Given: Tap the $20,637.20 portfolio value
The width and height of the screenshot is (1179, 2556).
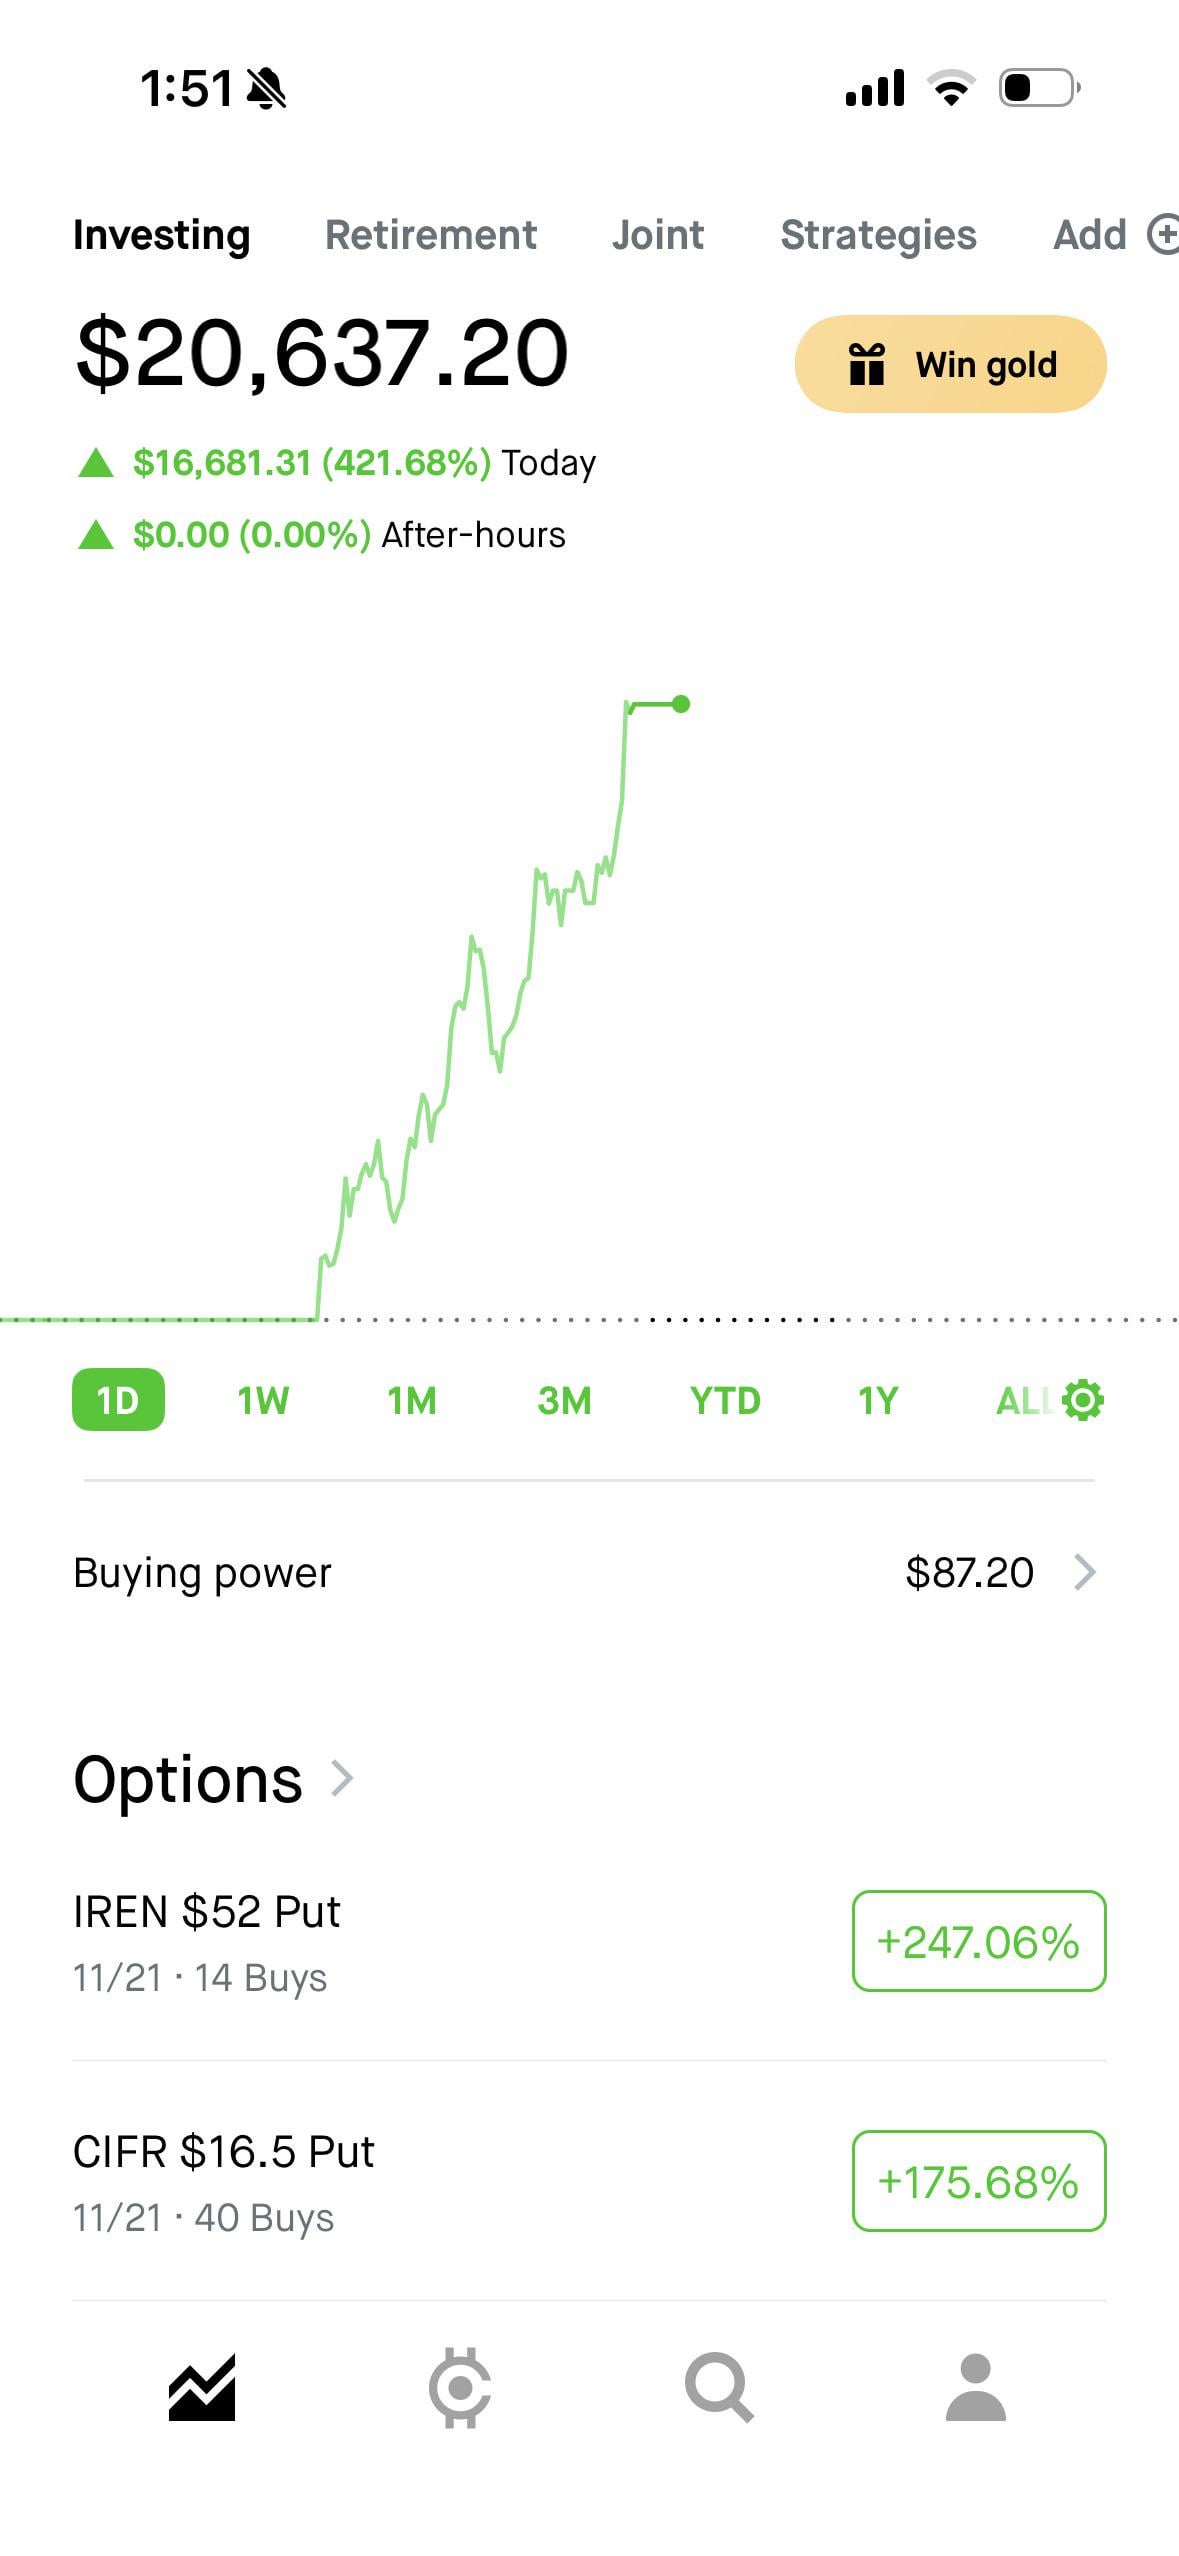Looking at the screenshot, I should click(322, 352).
